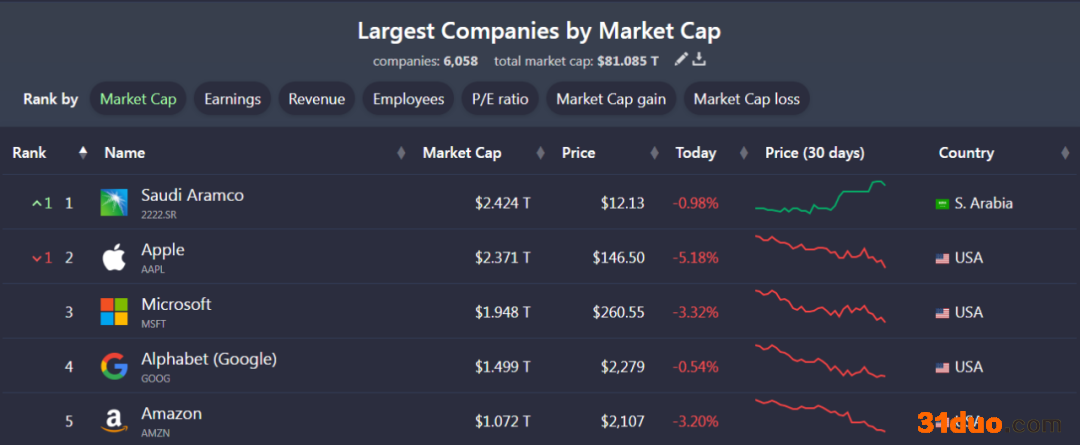
Task: Rank companies by P/E ratio
Action: click(500, 99)
